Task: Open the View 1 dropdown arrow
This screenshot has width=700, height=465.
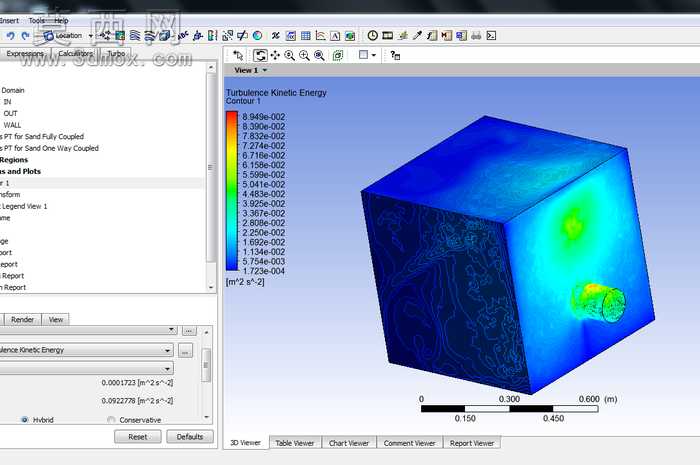Action: point(265,71)
